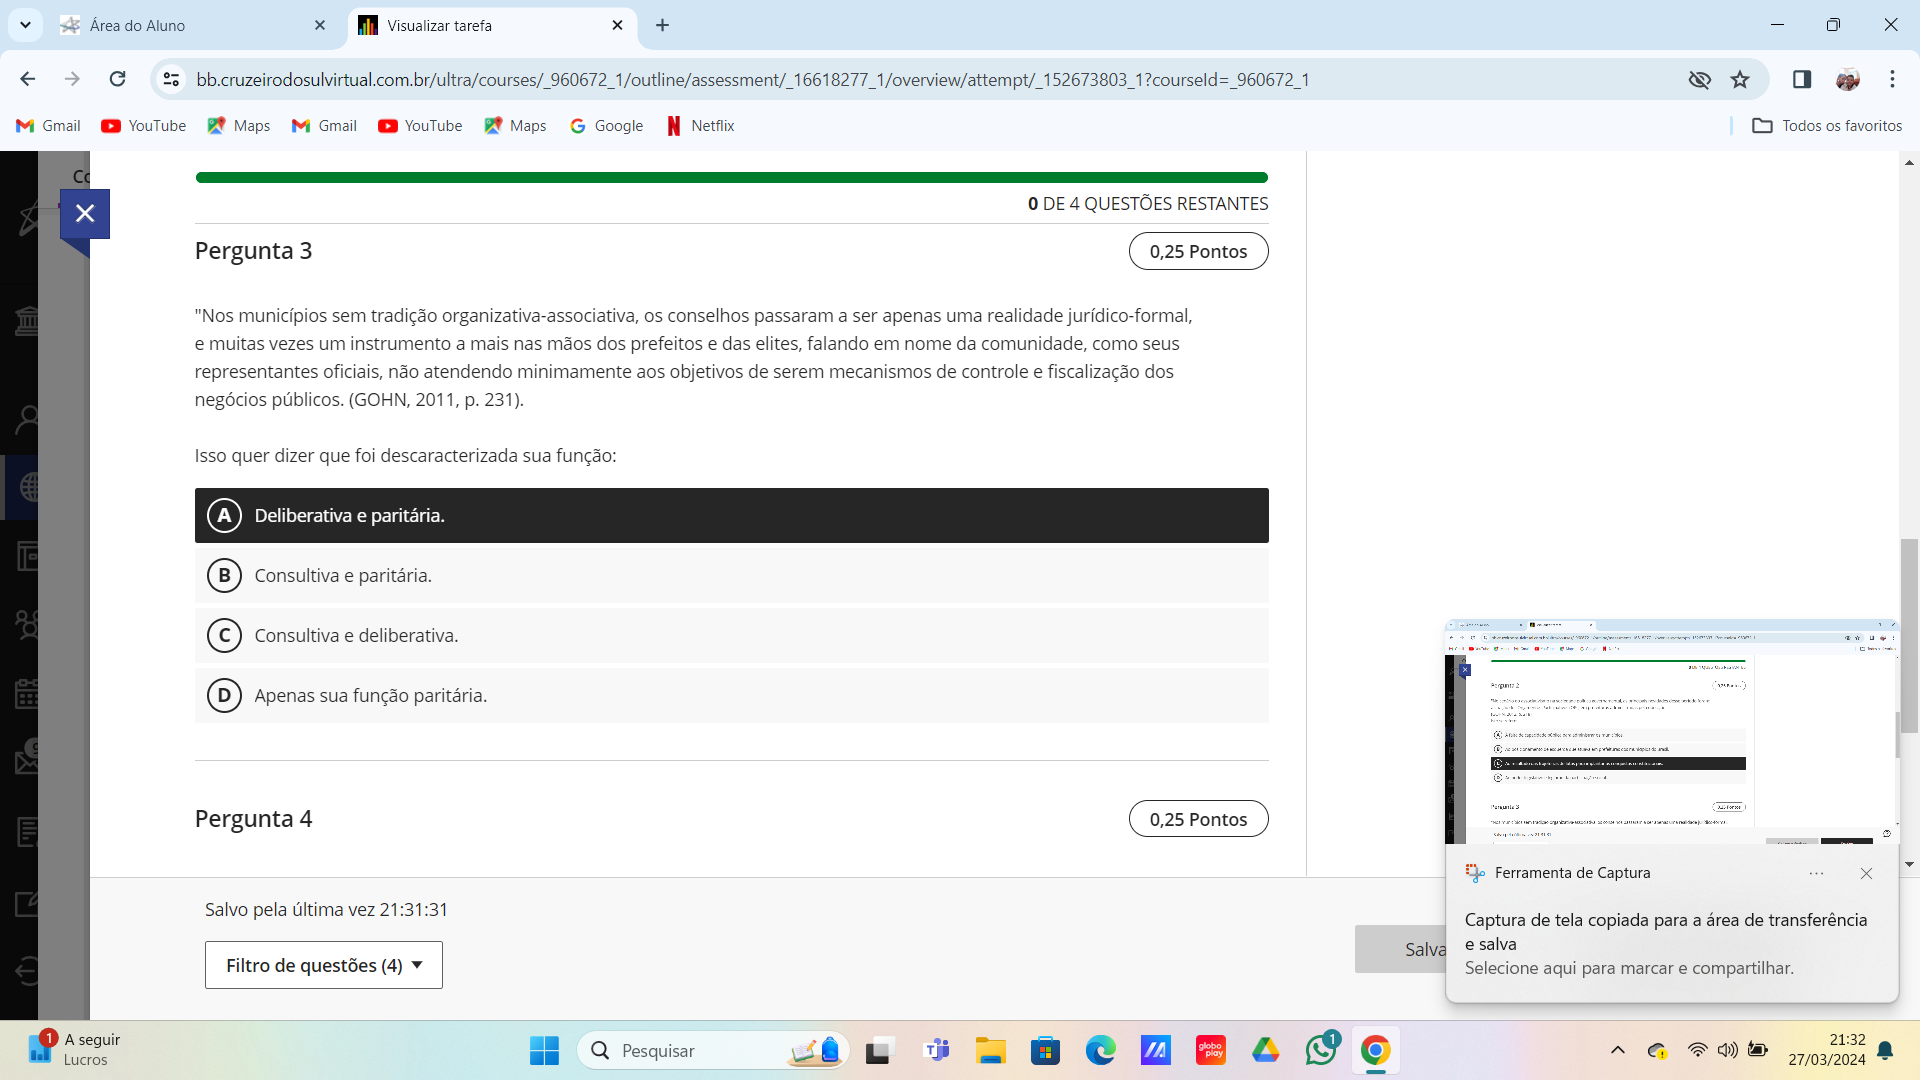This screenshot has width=1920, height=1080.
Task: Open the Chrome profile avatar
Action: point(1847,79)
